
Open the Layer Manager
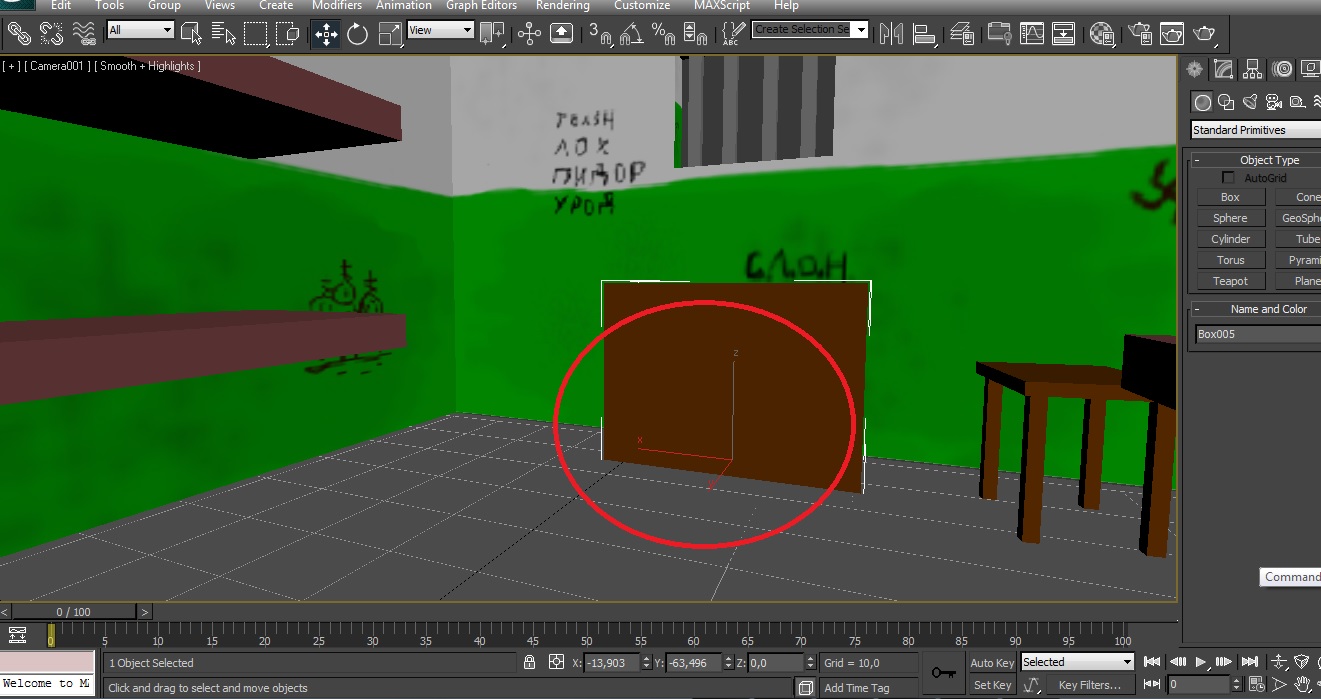pyautogui.click(x=962, y=34)
